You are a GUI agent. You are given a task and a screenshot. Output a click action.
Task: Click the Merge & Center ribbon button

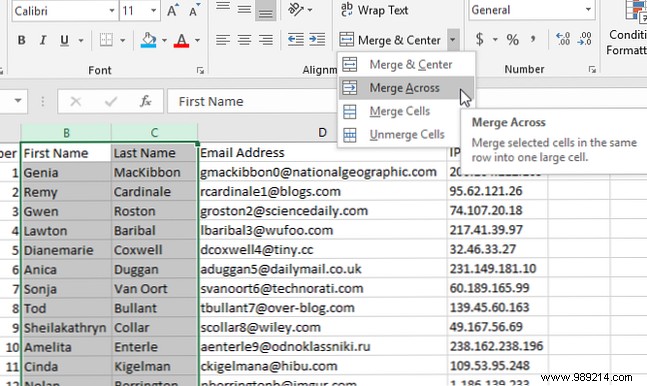[x=390, y=40]
